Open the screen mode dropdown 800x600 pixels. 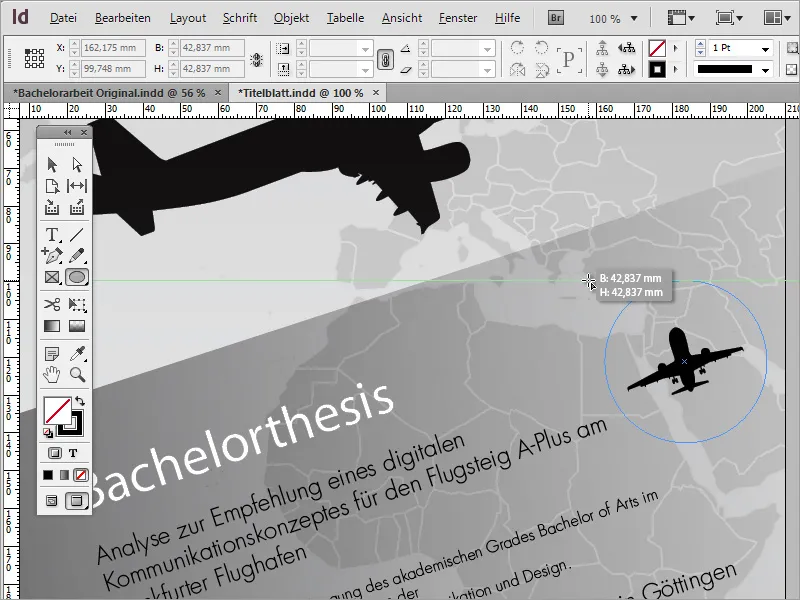click(729, 18)
